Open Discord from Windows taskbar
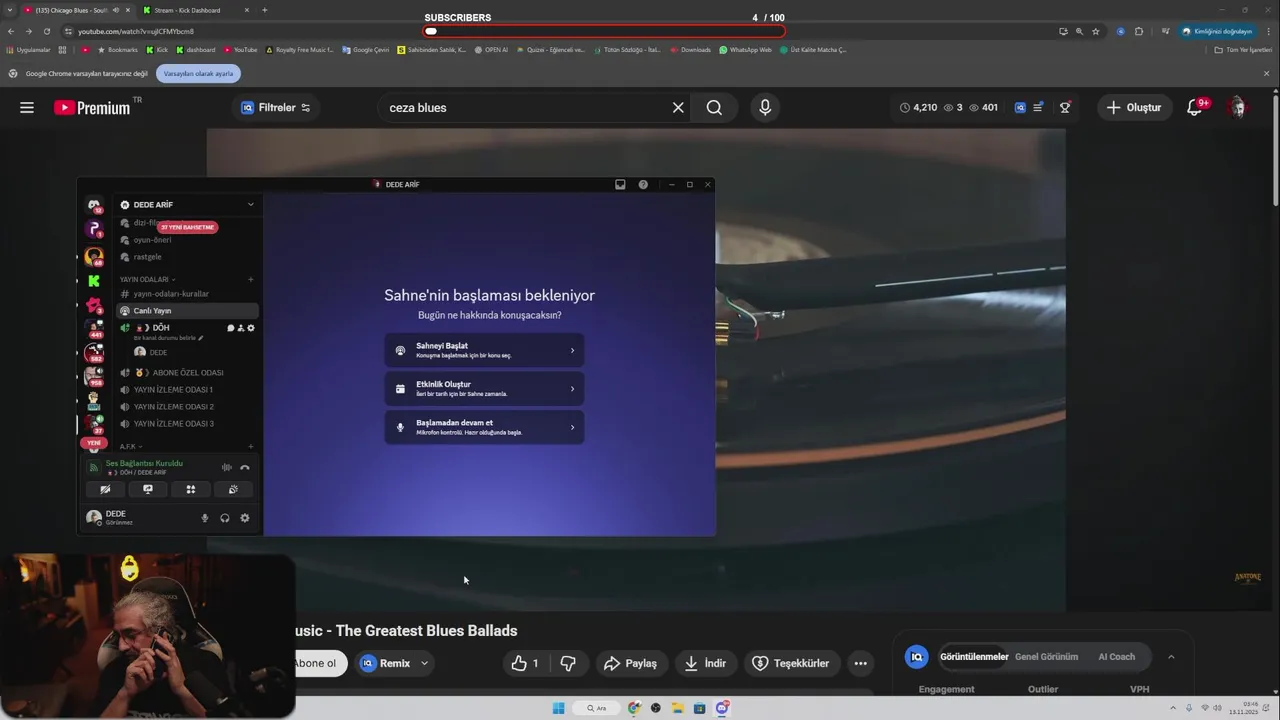Viewport: 1280px width, 720px height. point(722,708)
